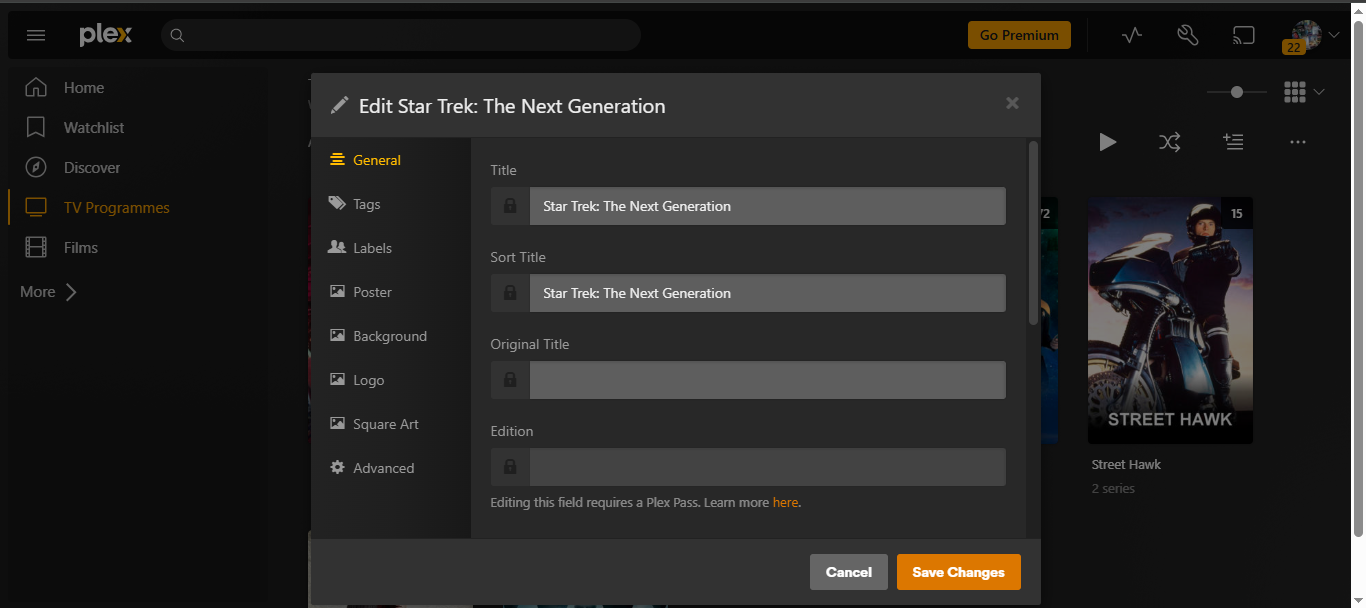
Task: Switch to the Poster tab
Action: (360, 292)
